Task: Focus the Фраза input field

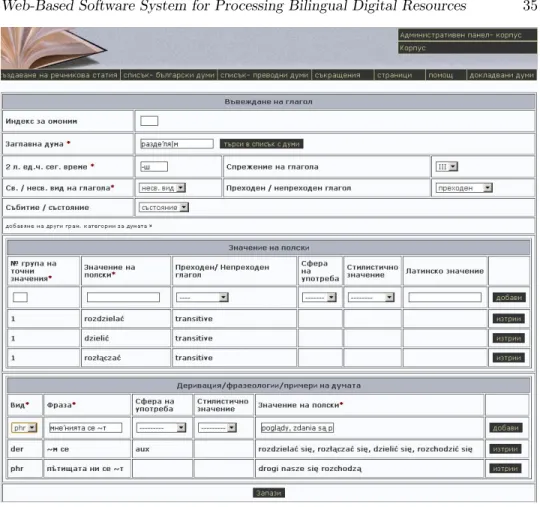Action: click(x=85, y=428)
